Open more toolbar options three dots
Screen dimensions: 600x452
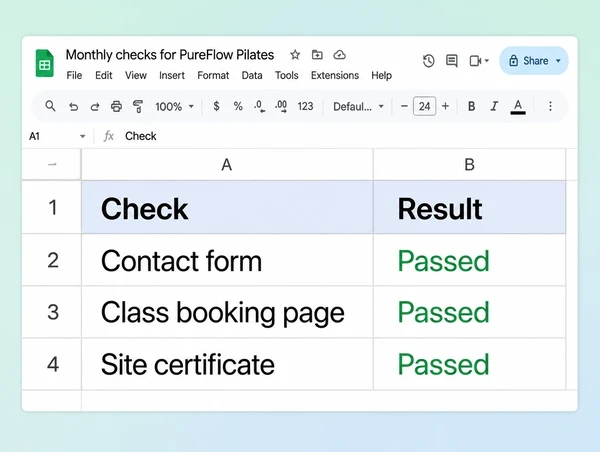tap(550, 106)
